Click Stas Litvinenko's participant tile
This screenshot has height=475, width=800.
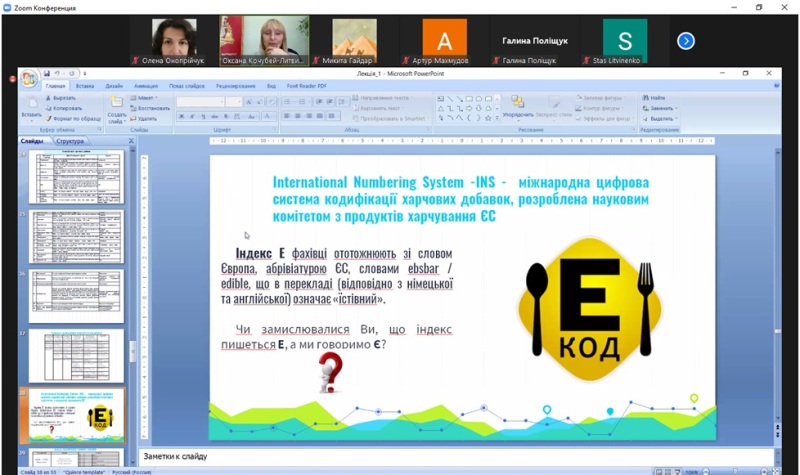tap(624, 41)
